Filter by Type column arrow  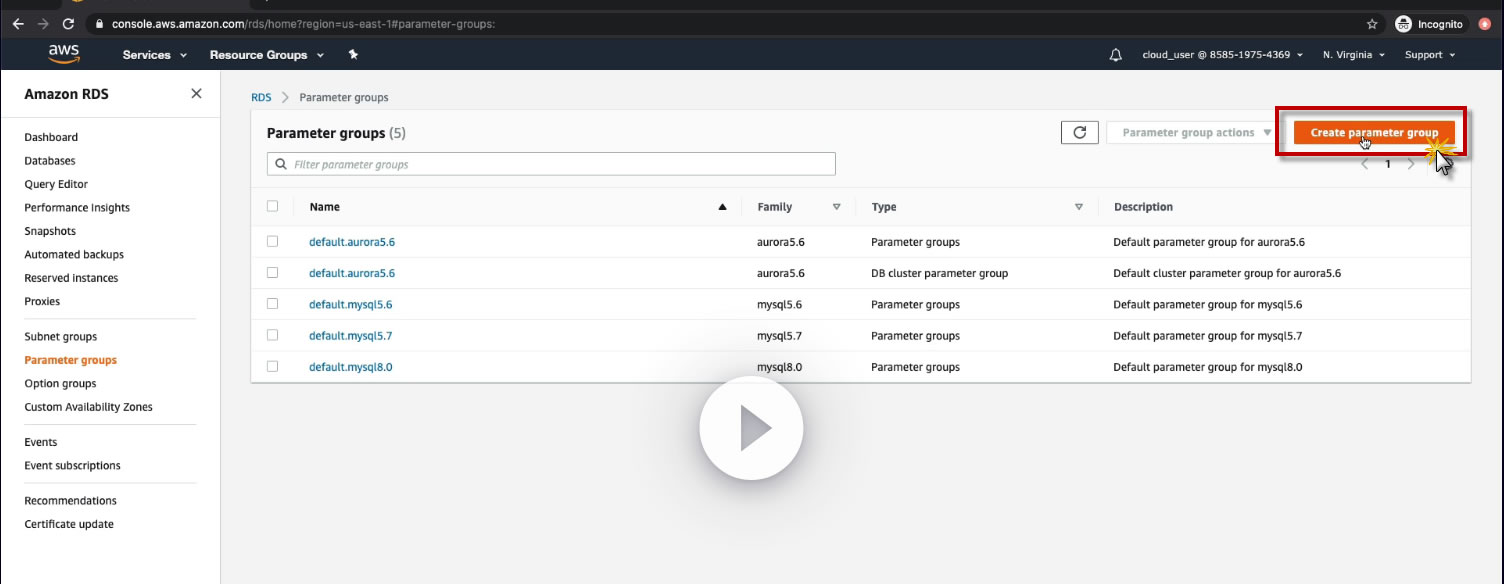pos(1079,207)
